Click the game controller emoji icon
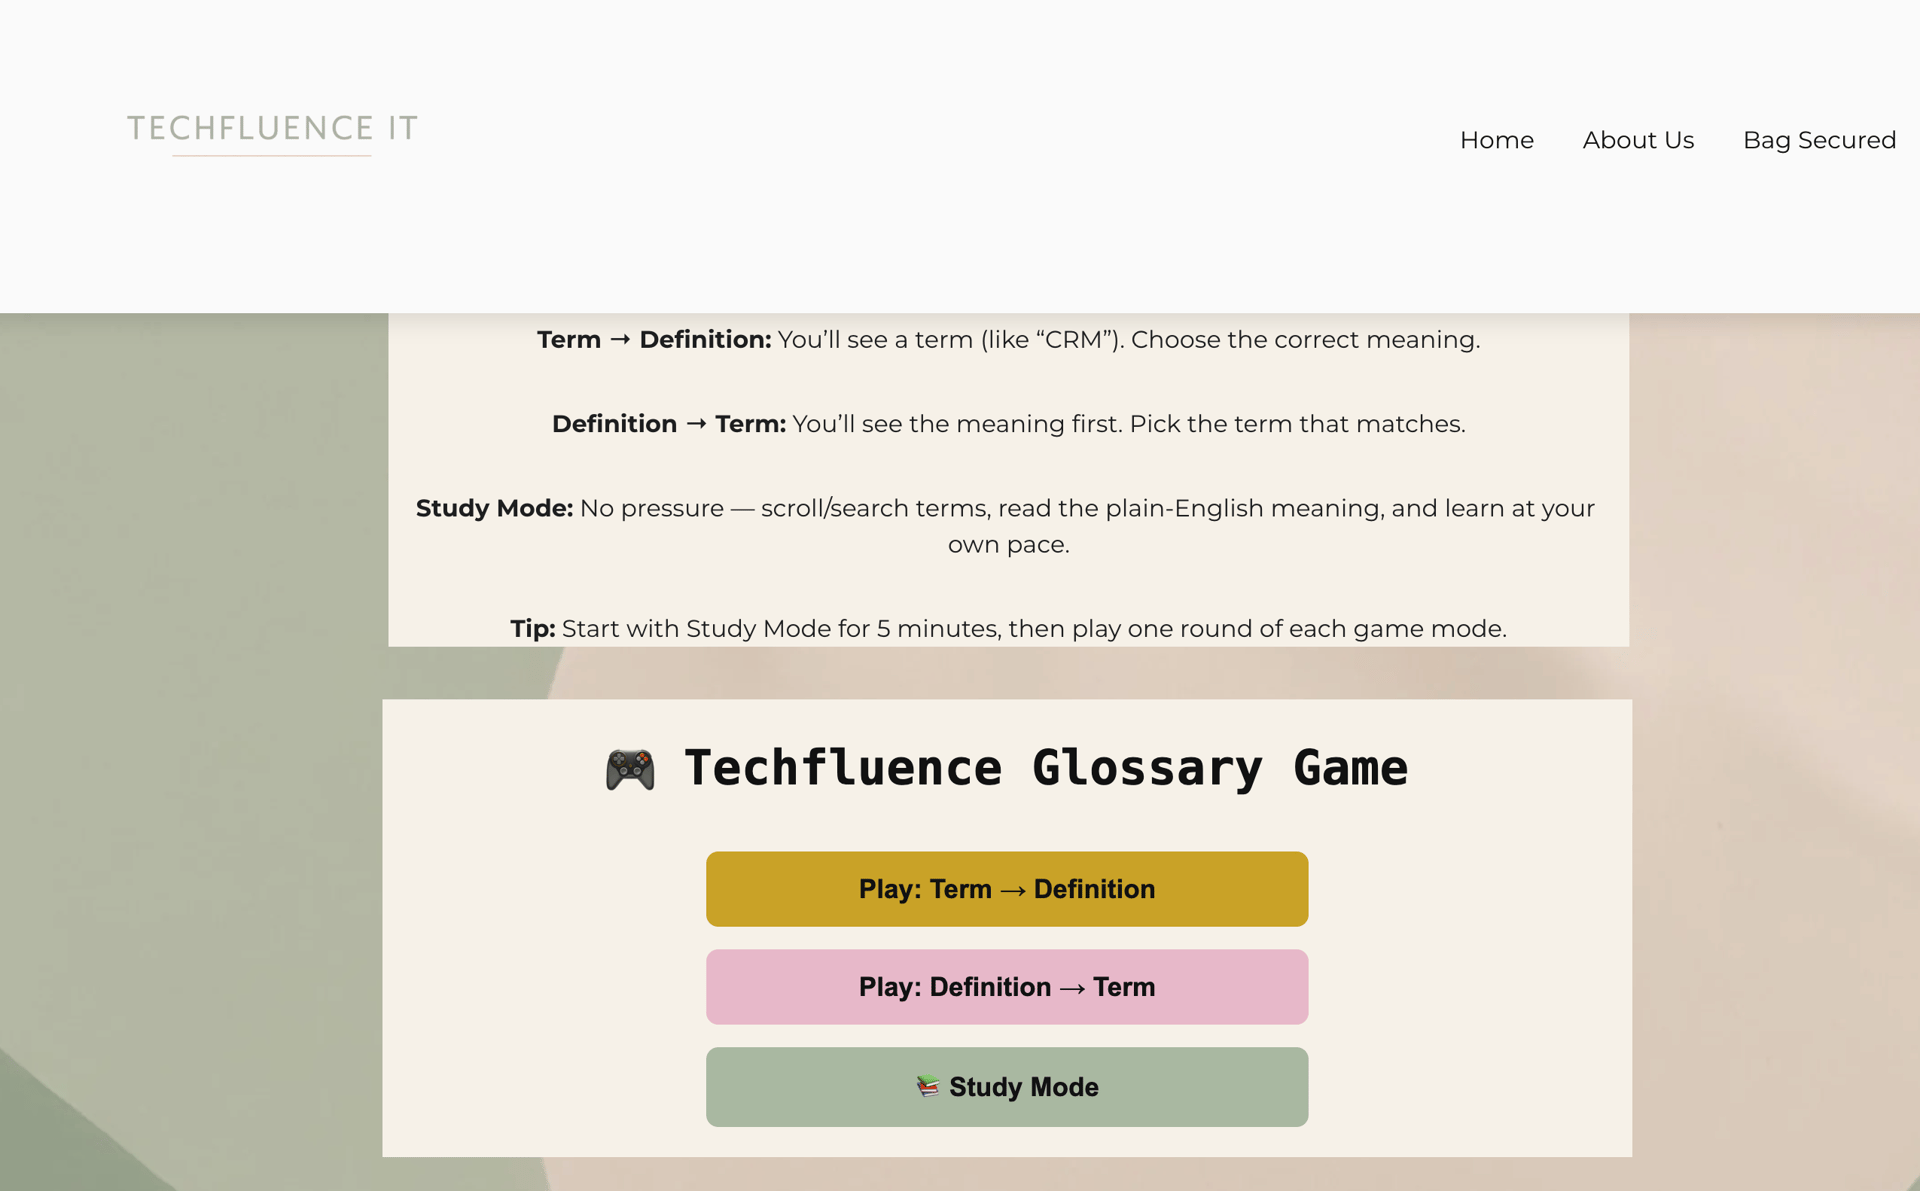 (x=630, y=770)
